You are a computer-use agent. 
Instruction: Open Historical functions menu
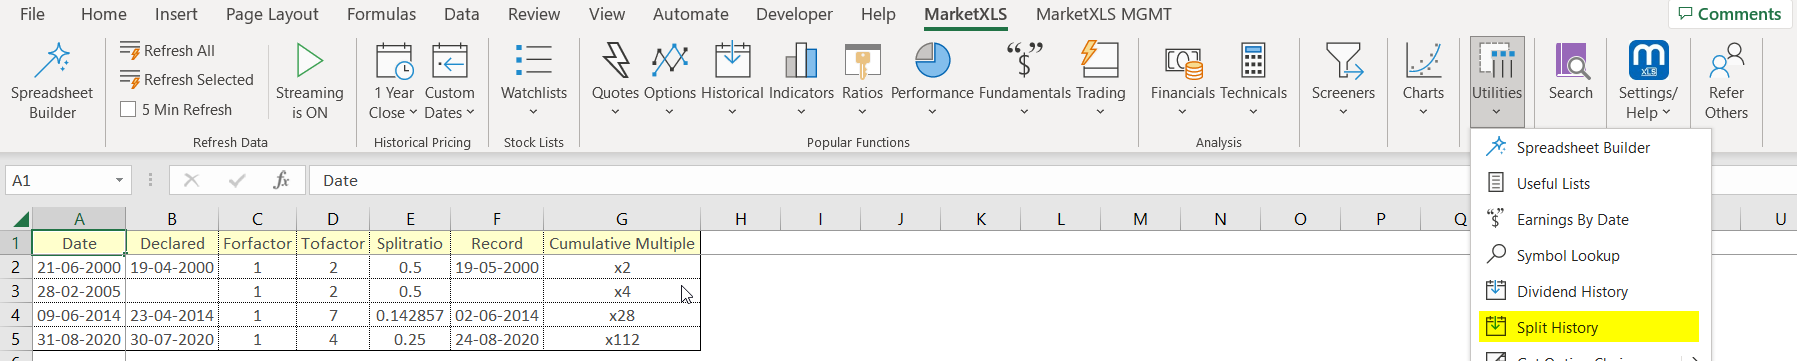click(732, 80)
